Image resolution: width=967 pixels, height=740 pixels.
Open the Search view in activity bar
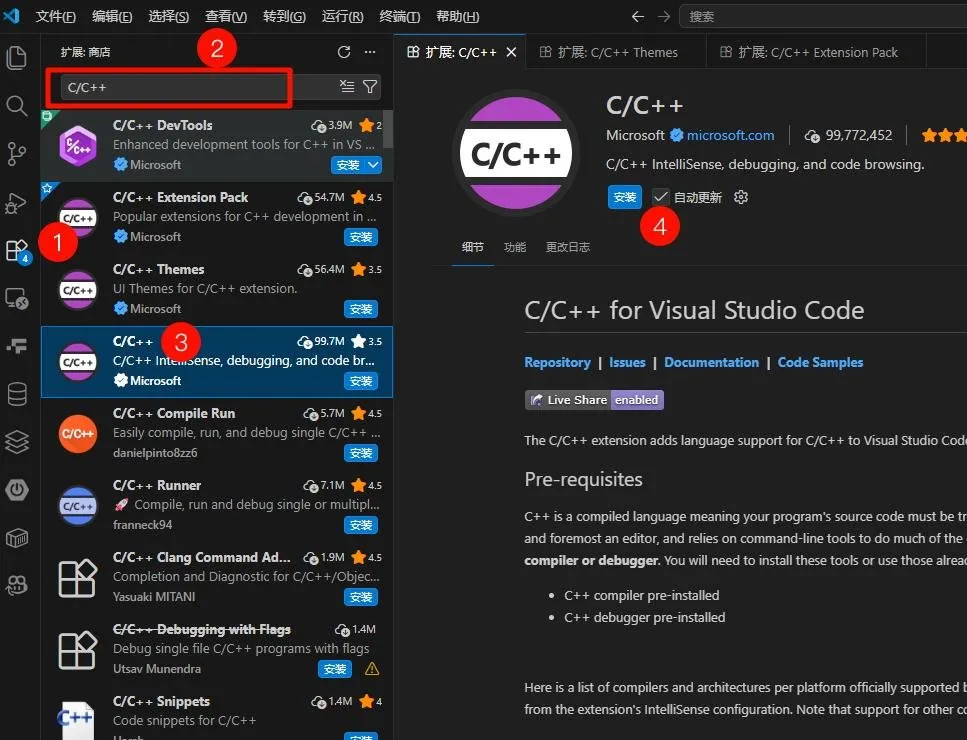(x=17, y=106)
